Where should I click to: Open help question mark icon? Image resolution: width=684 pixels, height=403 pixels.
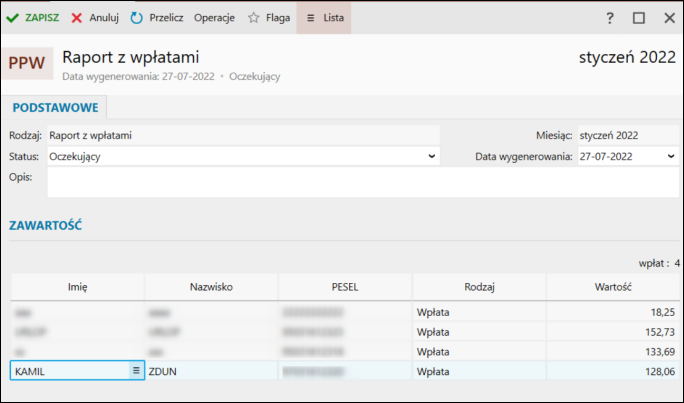pyautogui.click(x=610, y=18)
